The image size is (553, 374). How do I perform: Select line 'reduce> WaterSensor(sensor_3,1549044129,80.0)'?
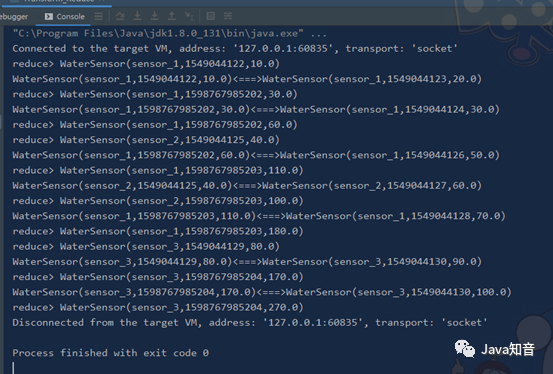pyautogui.click(x=146, y=247)
